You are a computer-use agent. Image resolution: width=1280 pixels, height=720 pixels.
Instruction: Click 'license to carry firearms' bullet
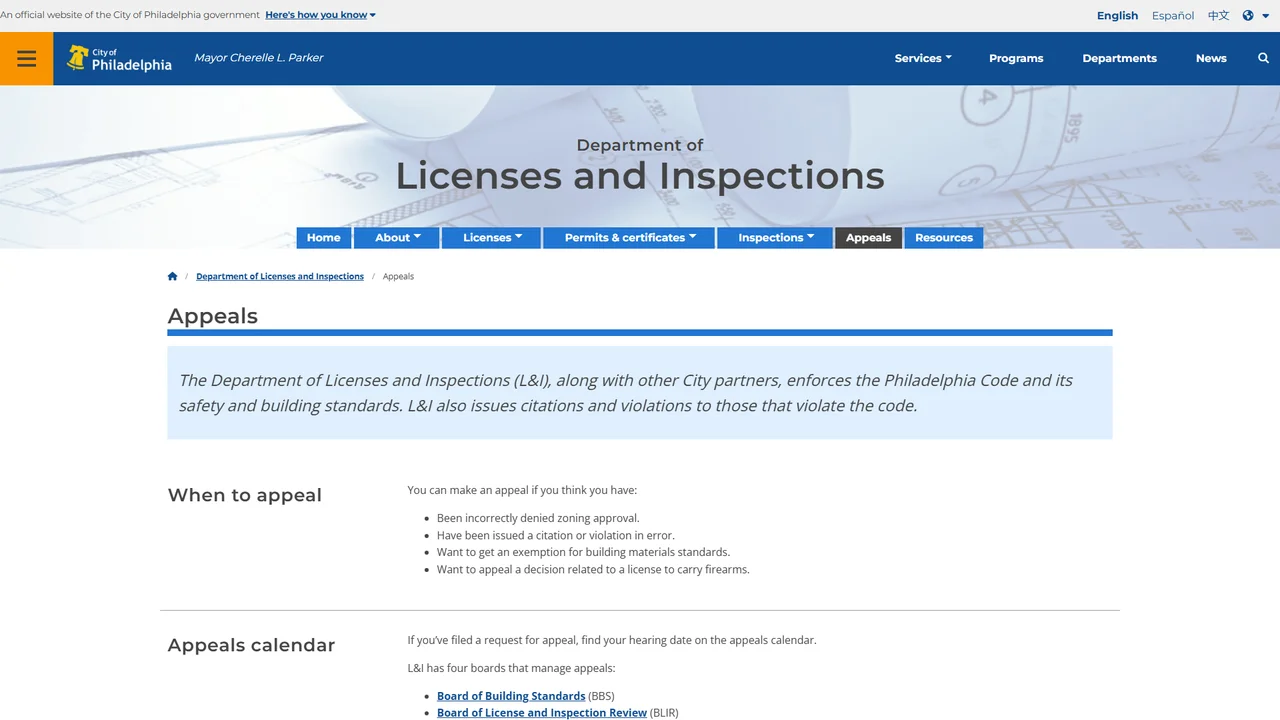click(593, 569)
